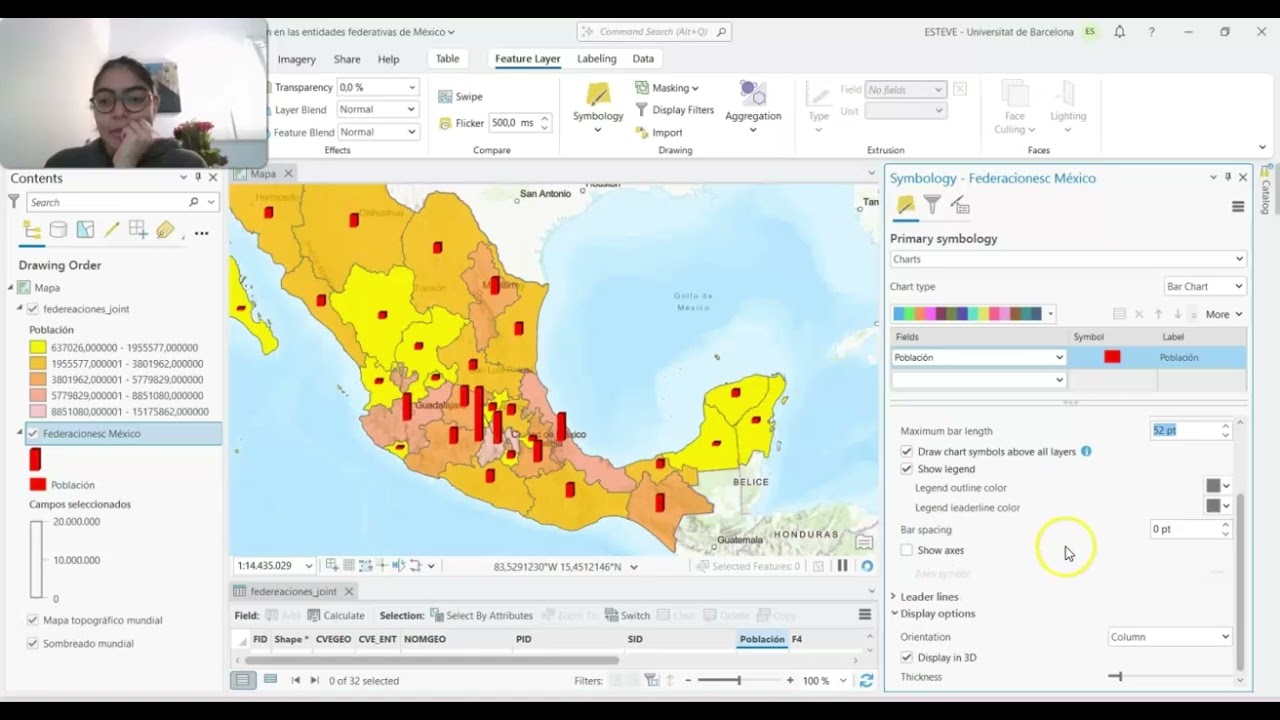Select the List By Editing pencil icon
The height and width of the screenshot is (720, 1280).
point(112,231)
